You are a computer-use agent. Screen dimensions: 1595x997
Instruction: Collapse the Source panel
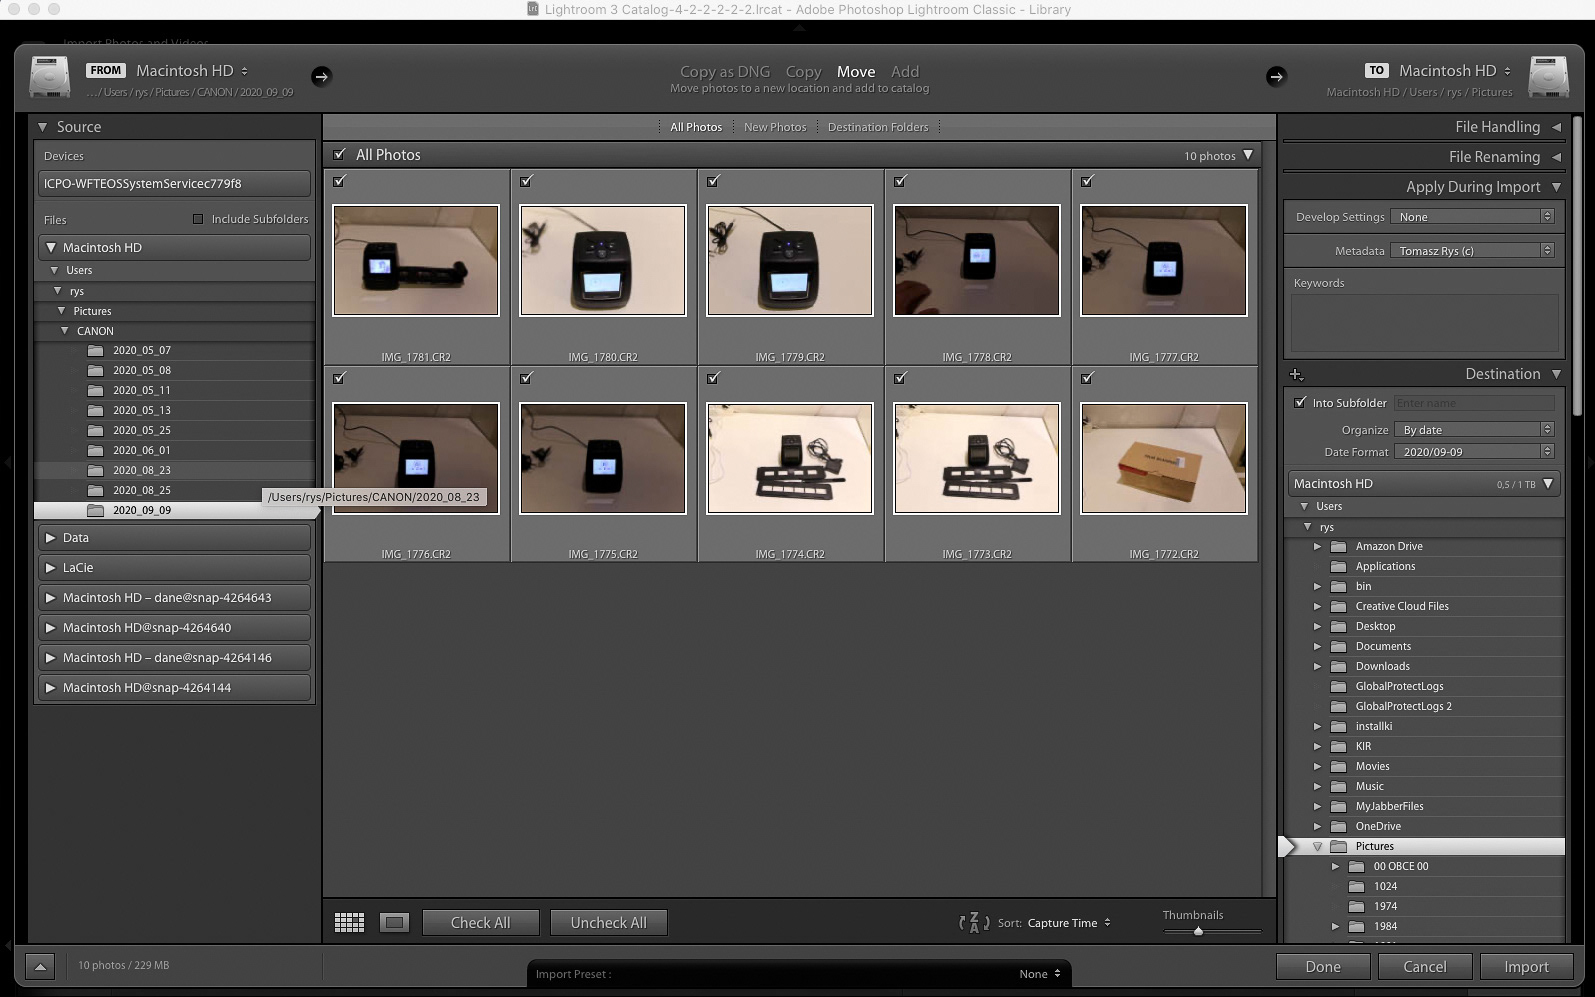[x=43, y=127]
